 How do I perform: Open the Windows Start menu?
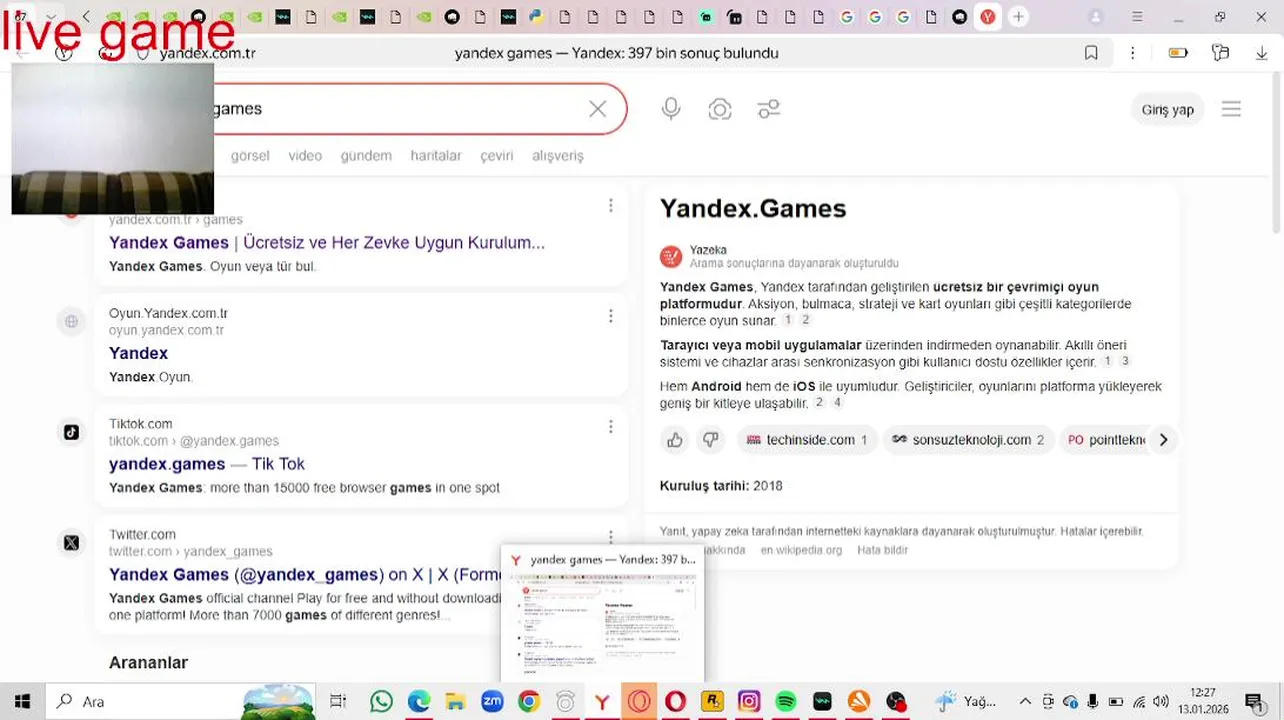coord(22,702)
